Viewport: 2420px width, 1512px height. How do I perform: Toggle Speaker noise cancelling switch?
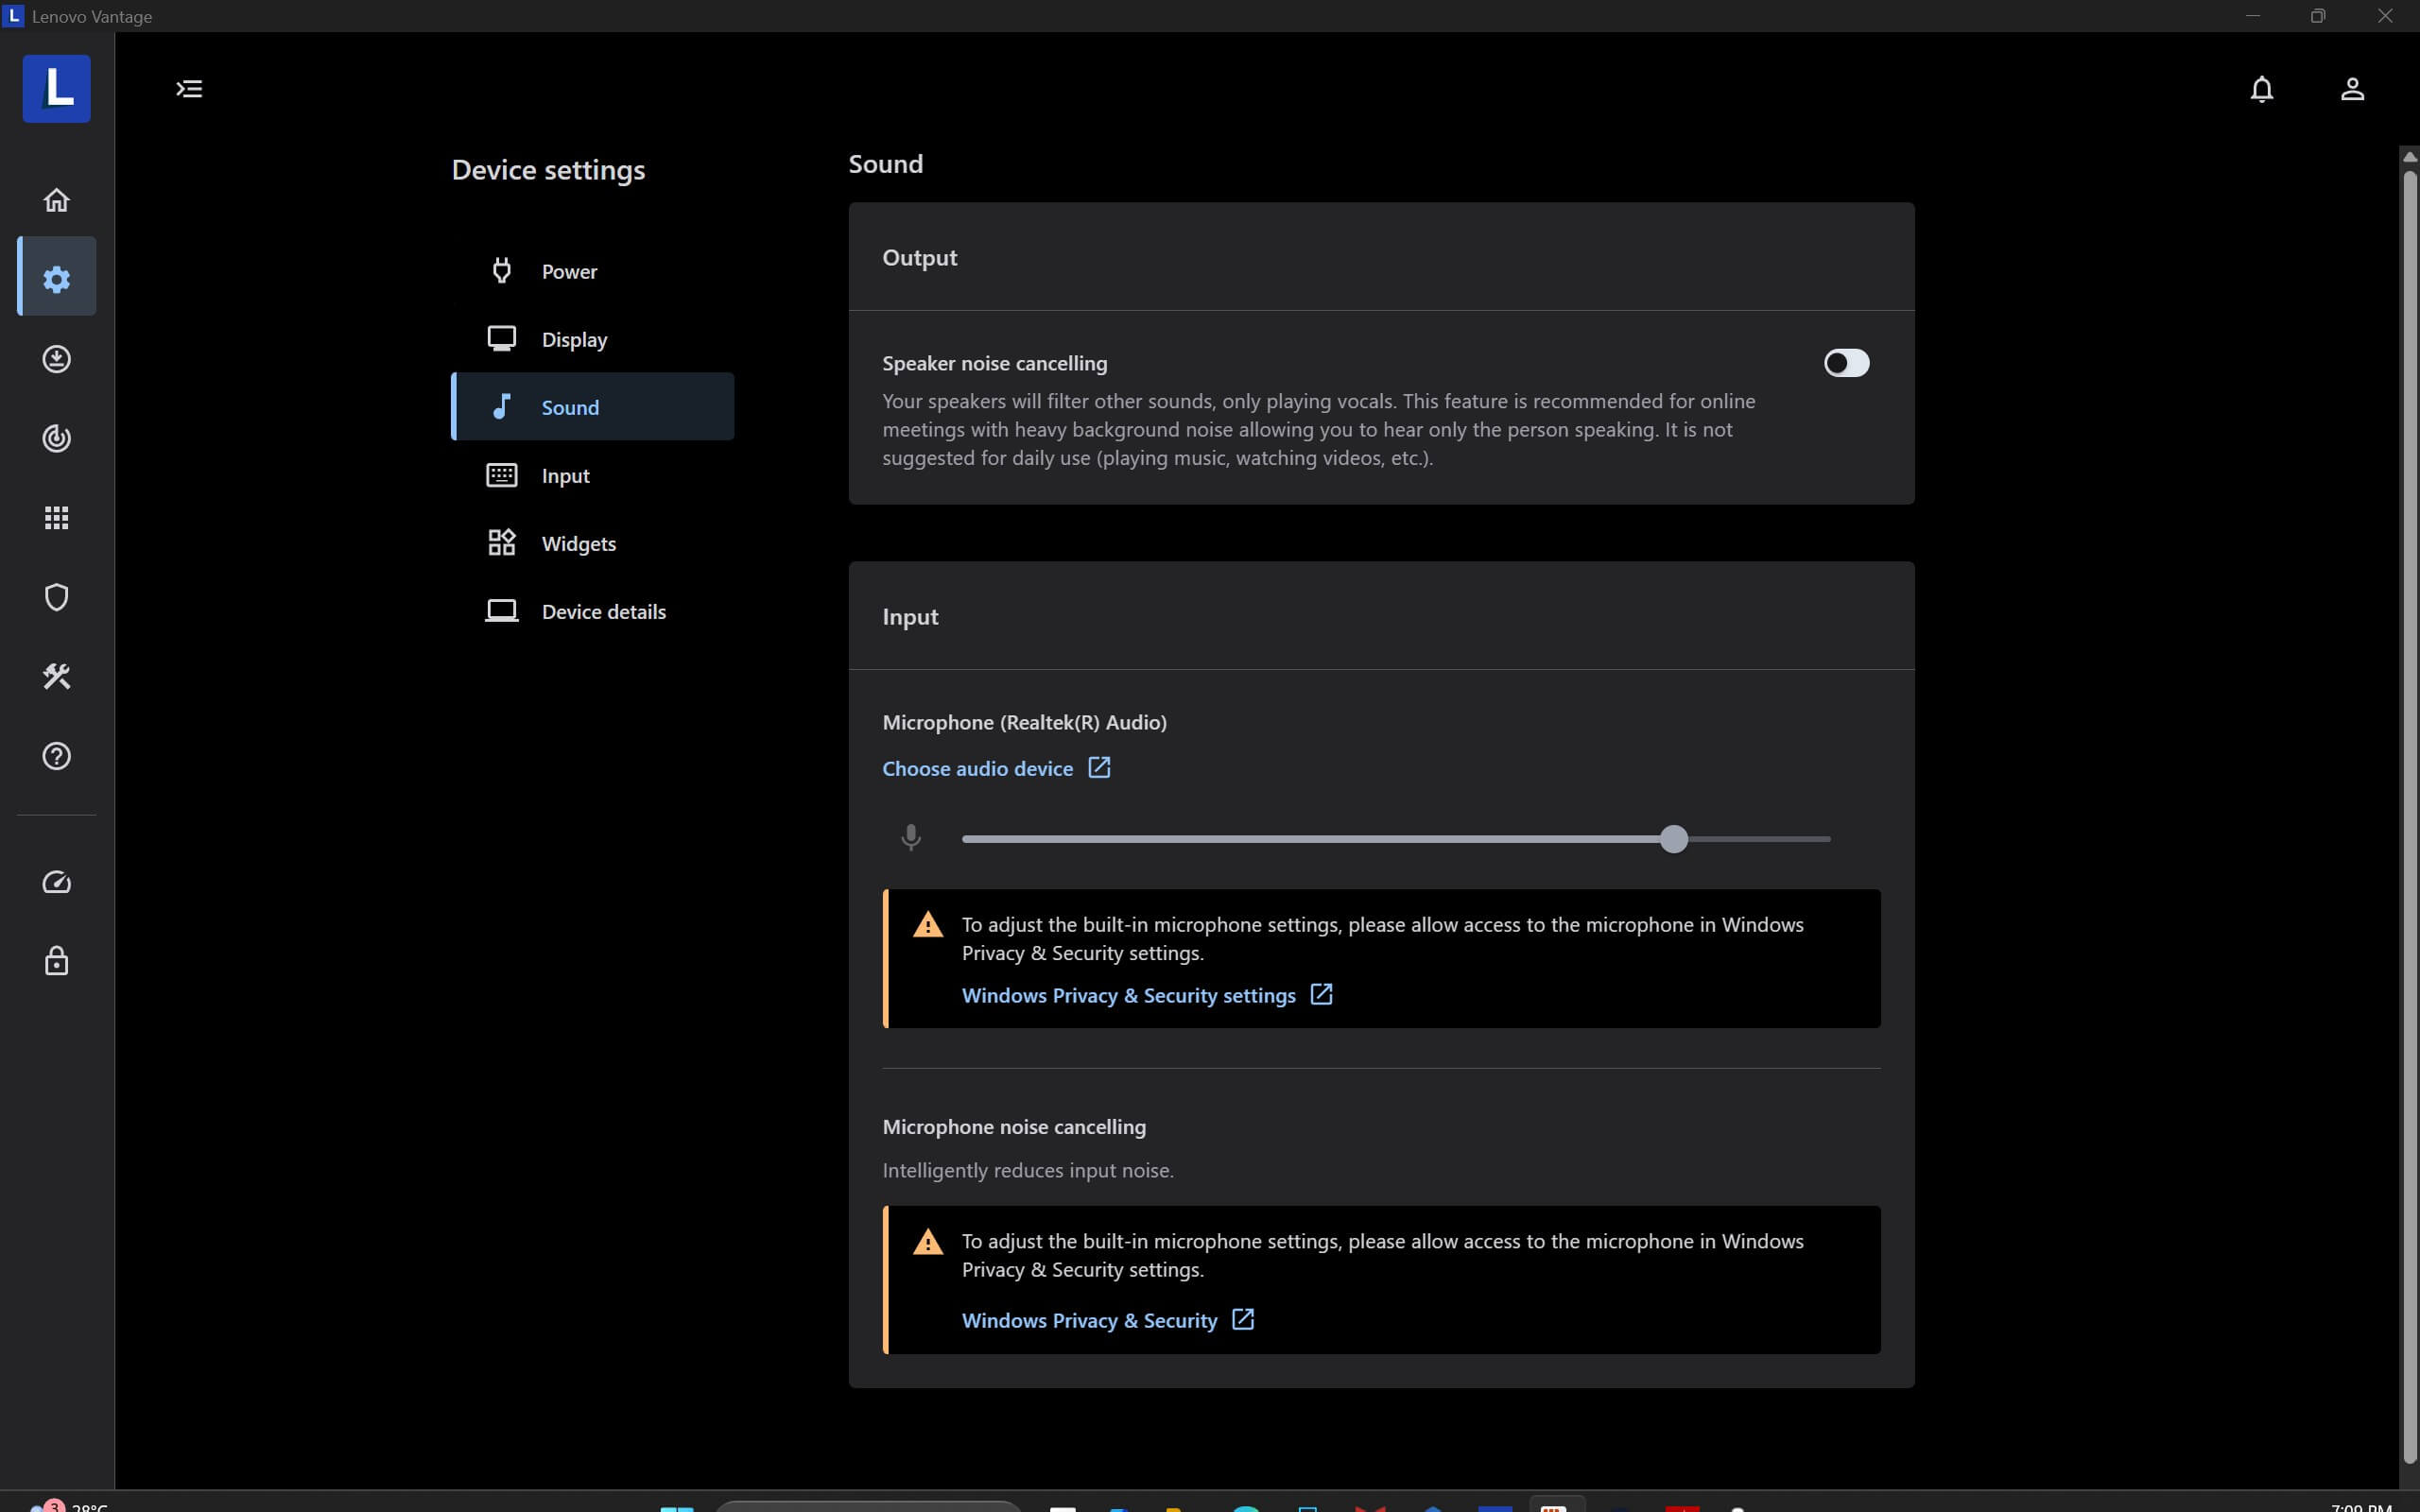[x=1845, y=363]
